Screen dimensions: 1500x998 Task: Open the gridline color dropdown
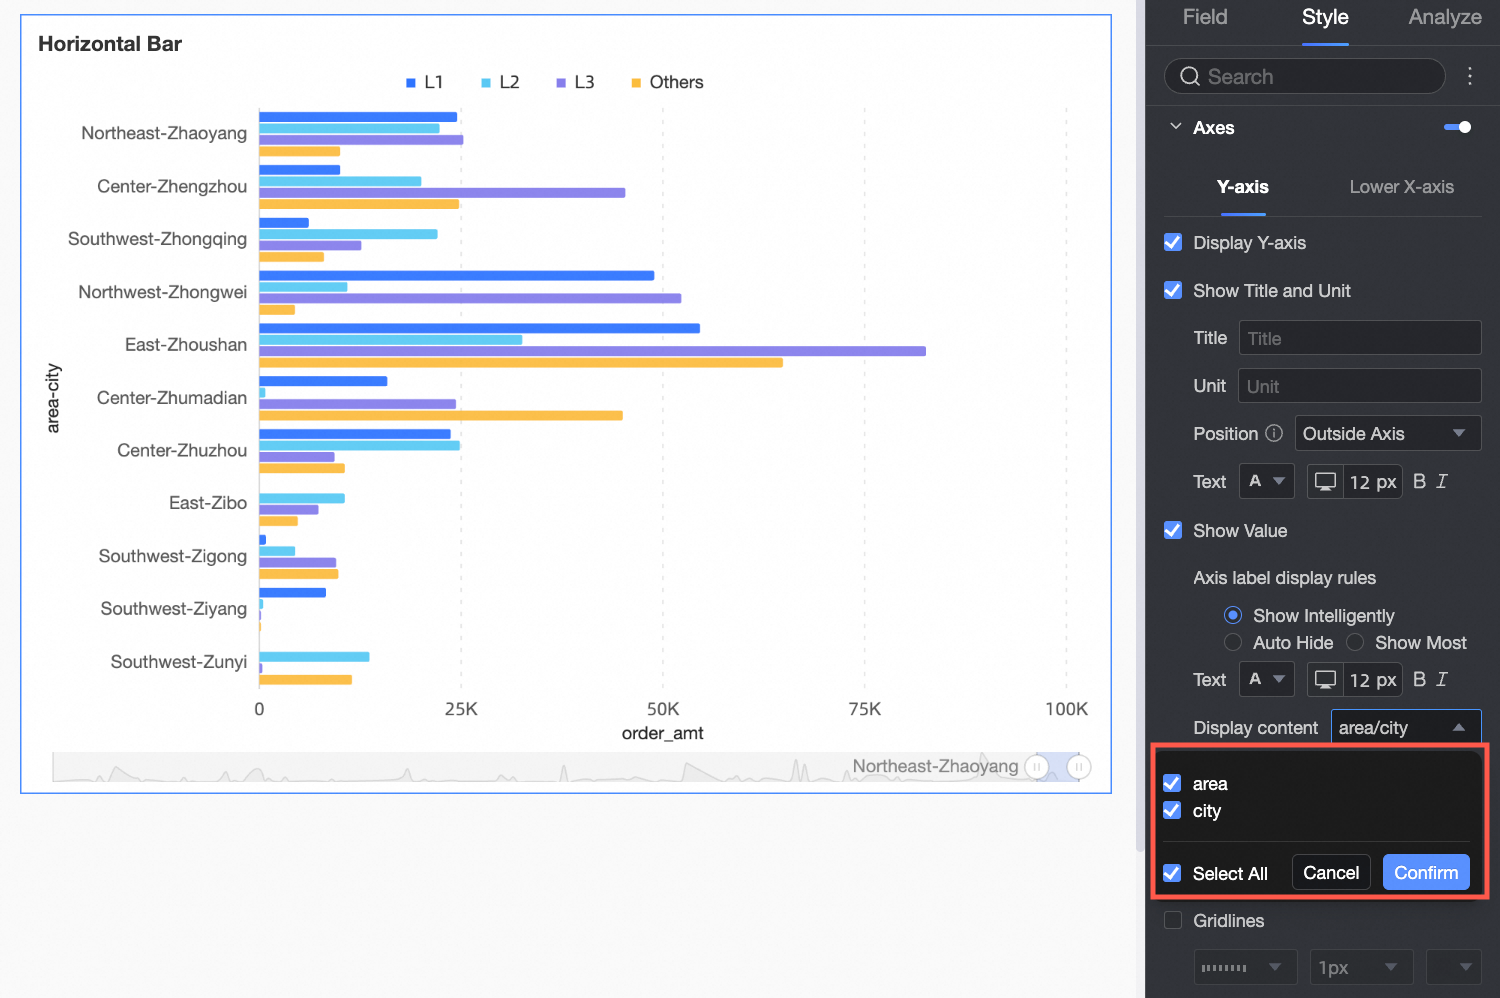pyautogui.click(x=1453, y=967)
